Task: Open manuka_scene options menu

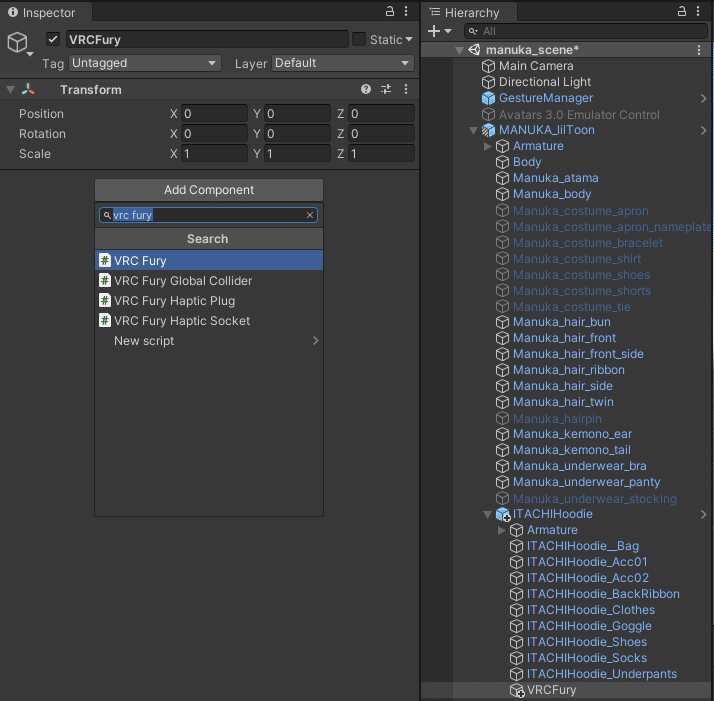Action: 699,50
